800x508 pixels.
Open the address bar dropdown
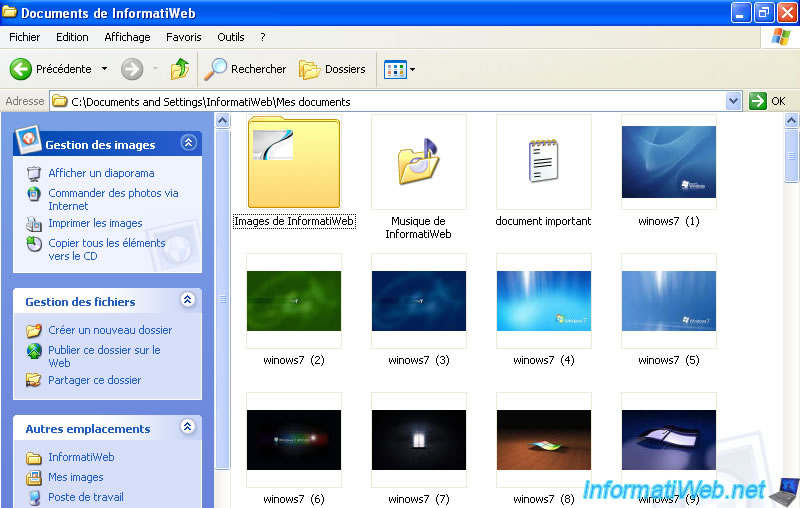click(733, 101)
